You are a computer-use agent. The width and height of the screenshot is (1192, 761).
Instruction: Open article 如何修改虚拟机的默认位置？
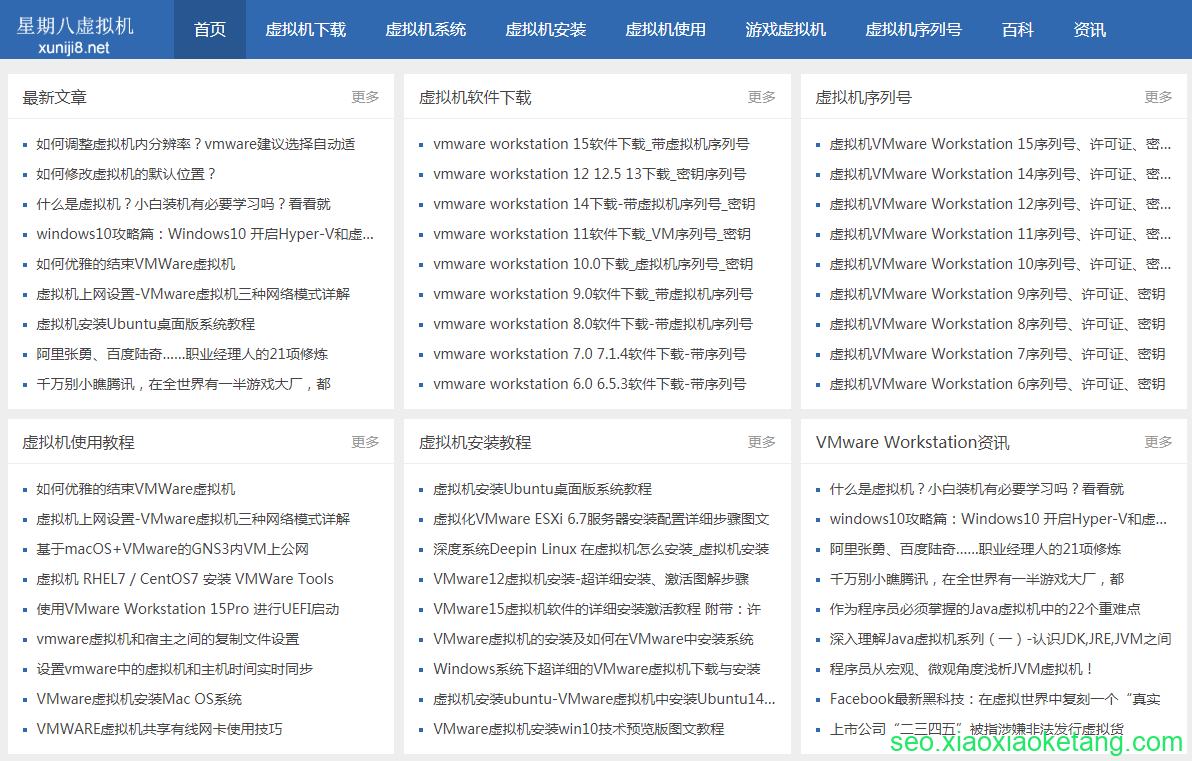click(126, 174)
